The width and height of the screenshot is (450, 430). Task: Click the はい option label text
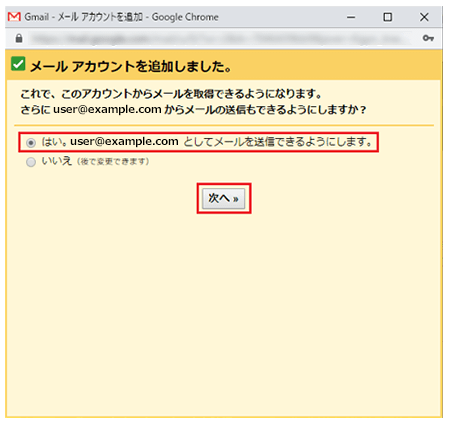(x=207, y=142)
